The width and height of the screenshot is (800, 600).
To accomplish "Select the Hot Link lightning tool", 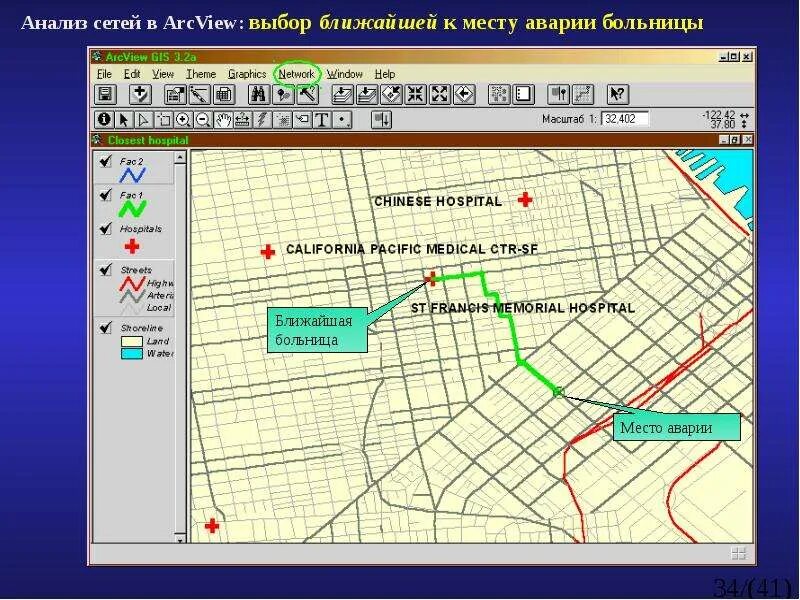I will tap(262, 120).
